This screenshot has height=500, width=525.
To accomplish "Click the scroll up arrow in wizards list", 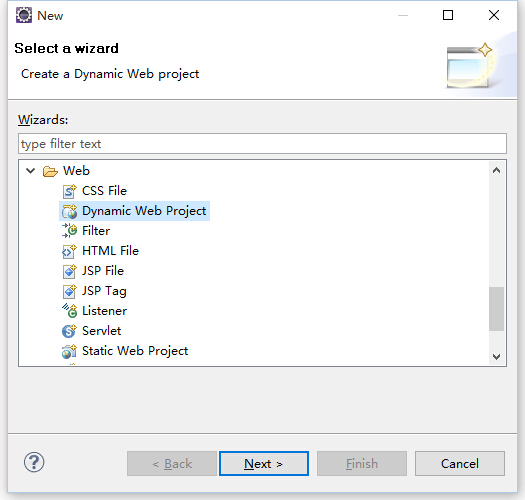I will coord(497,170).
